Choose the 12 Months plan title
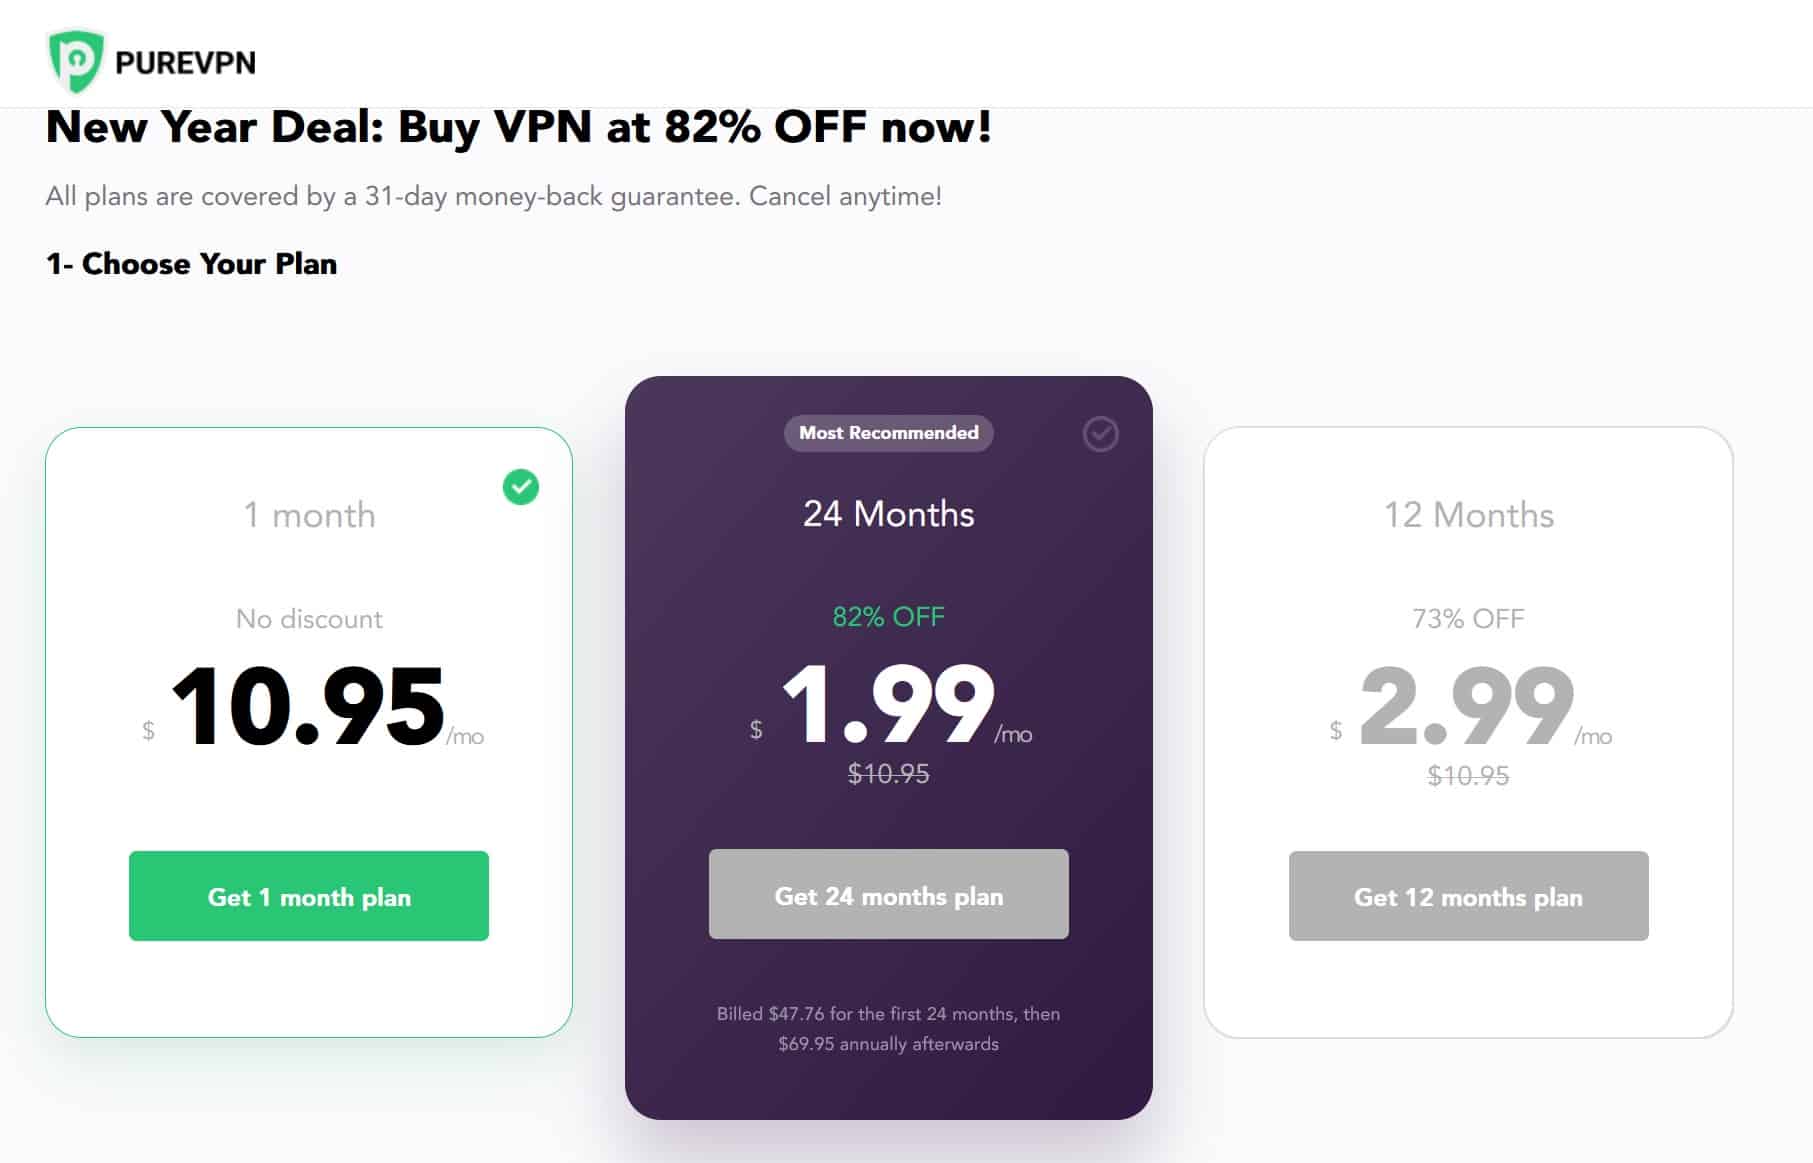1813x1163 pixels. tap(1469, 515)
